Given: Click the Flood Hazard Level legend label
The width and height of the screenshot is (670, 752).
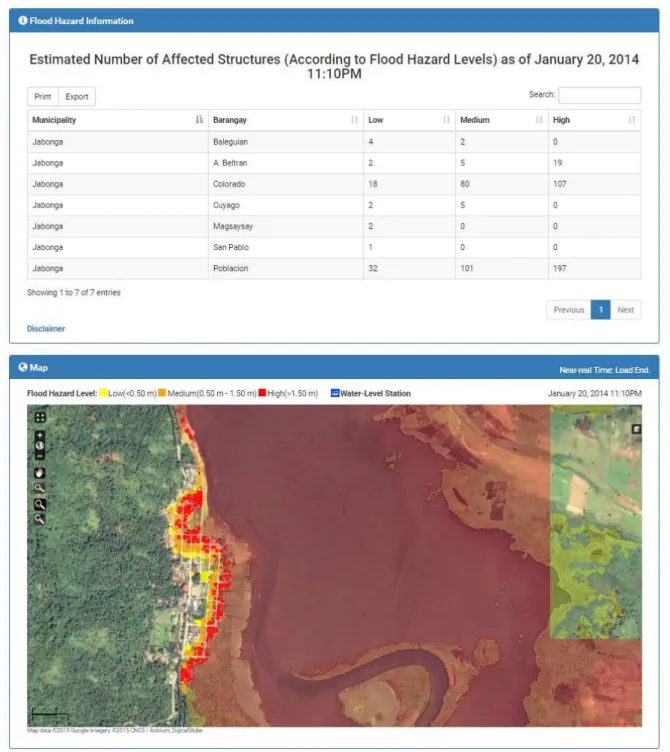Looking at the screenshot, I should point(62,393).
